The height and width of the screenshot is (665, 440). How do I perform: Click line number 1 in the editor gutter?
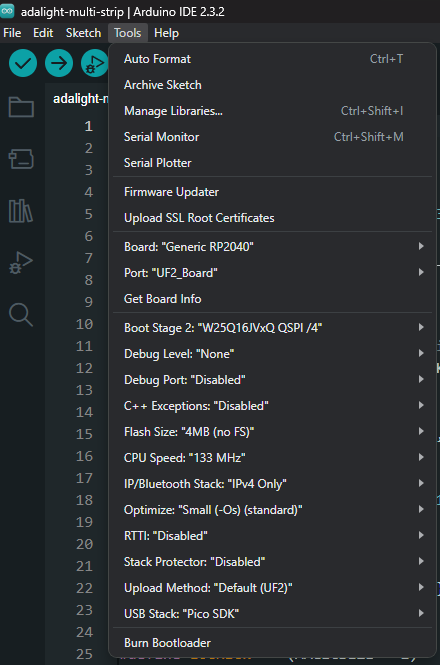88,126
